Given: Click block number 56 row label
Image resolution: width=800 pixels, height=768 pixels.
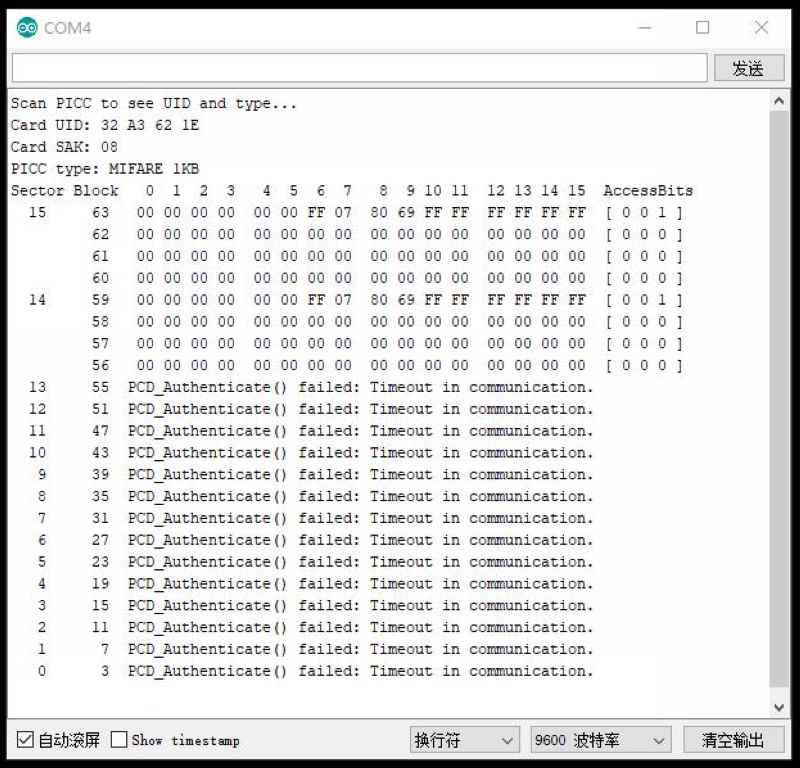Looking at the screenshot, I should 101,365.
